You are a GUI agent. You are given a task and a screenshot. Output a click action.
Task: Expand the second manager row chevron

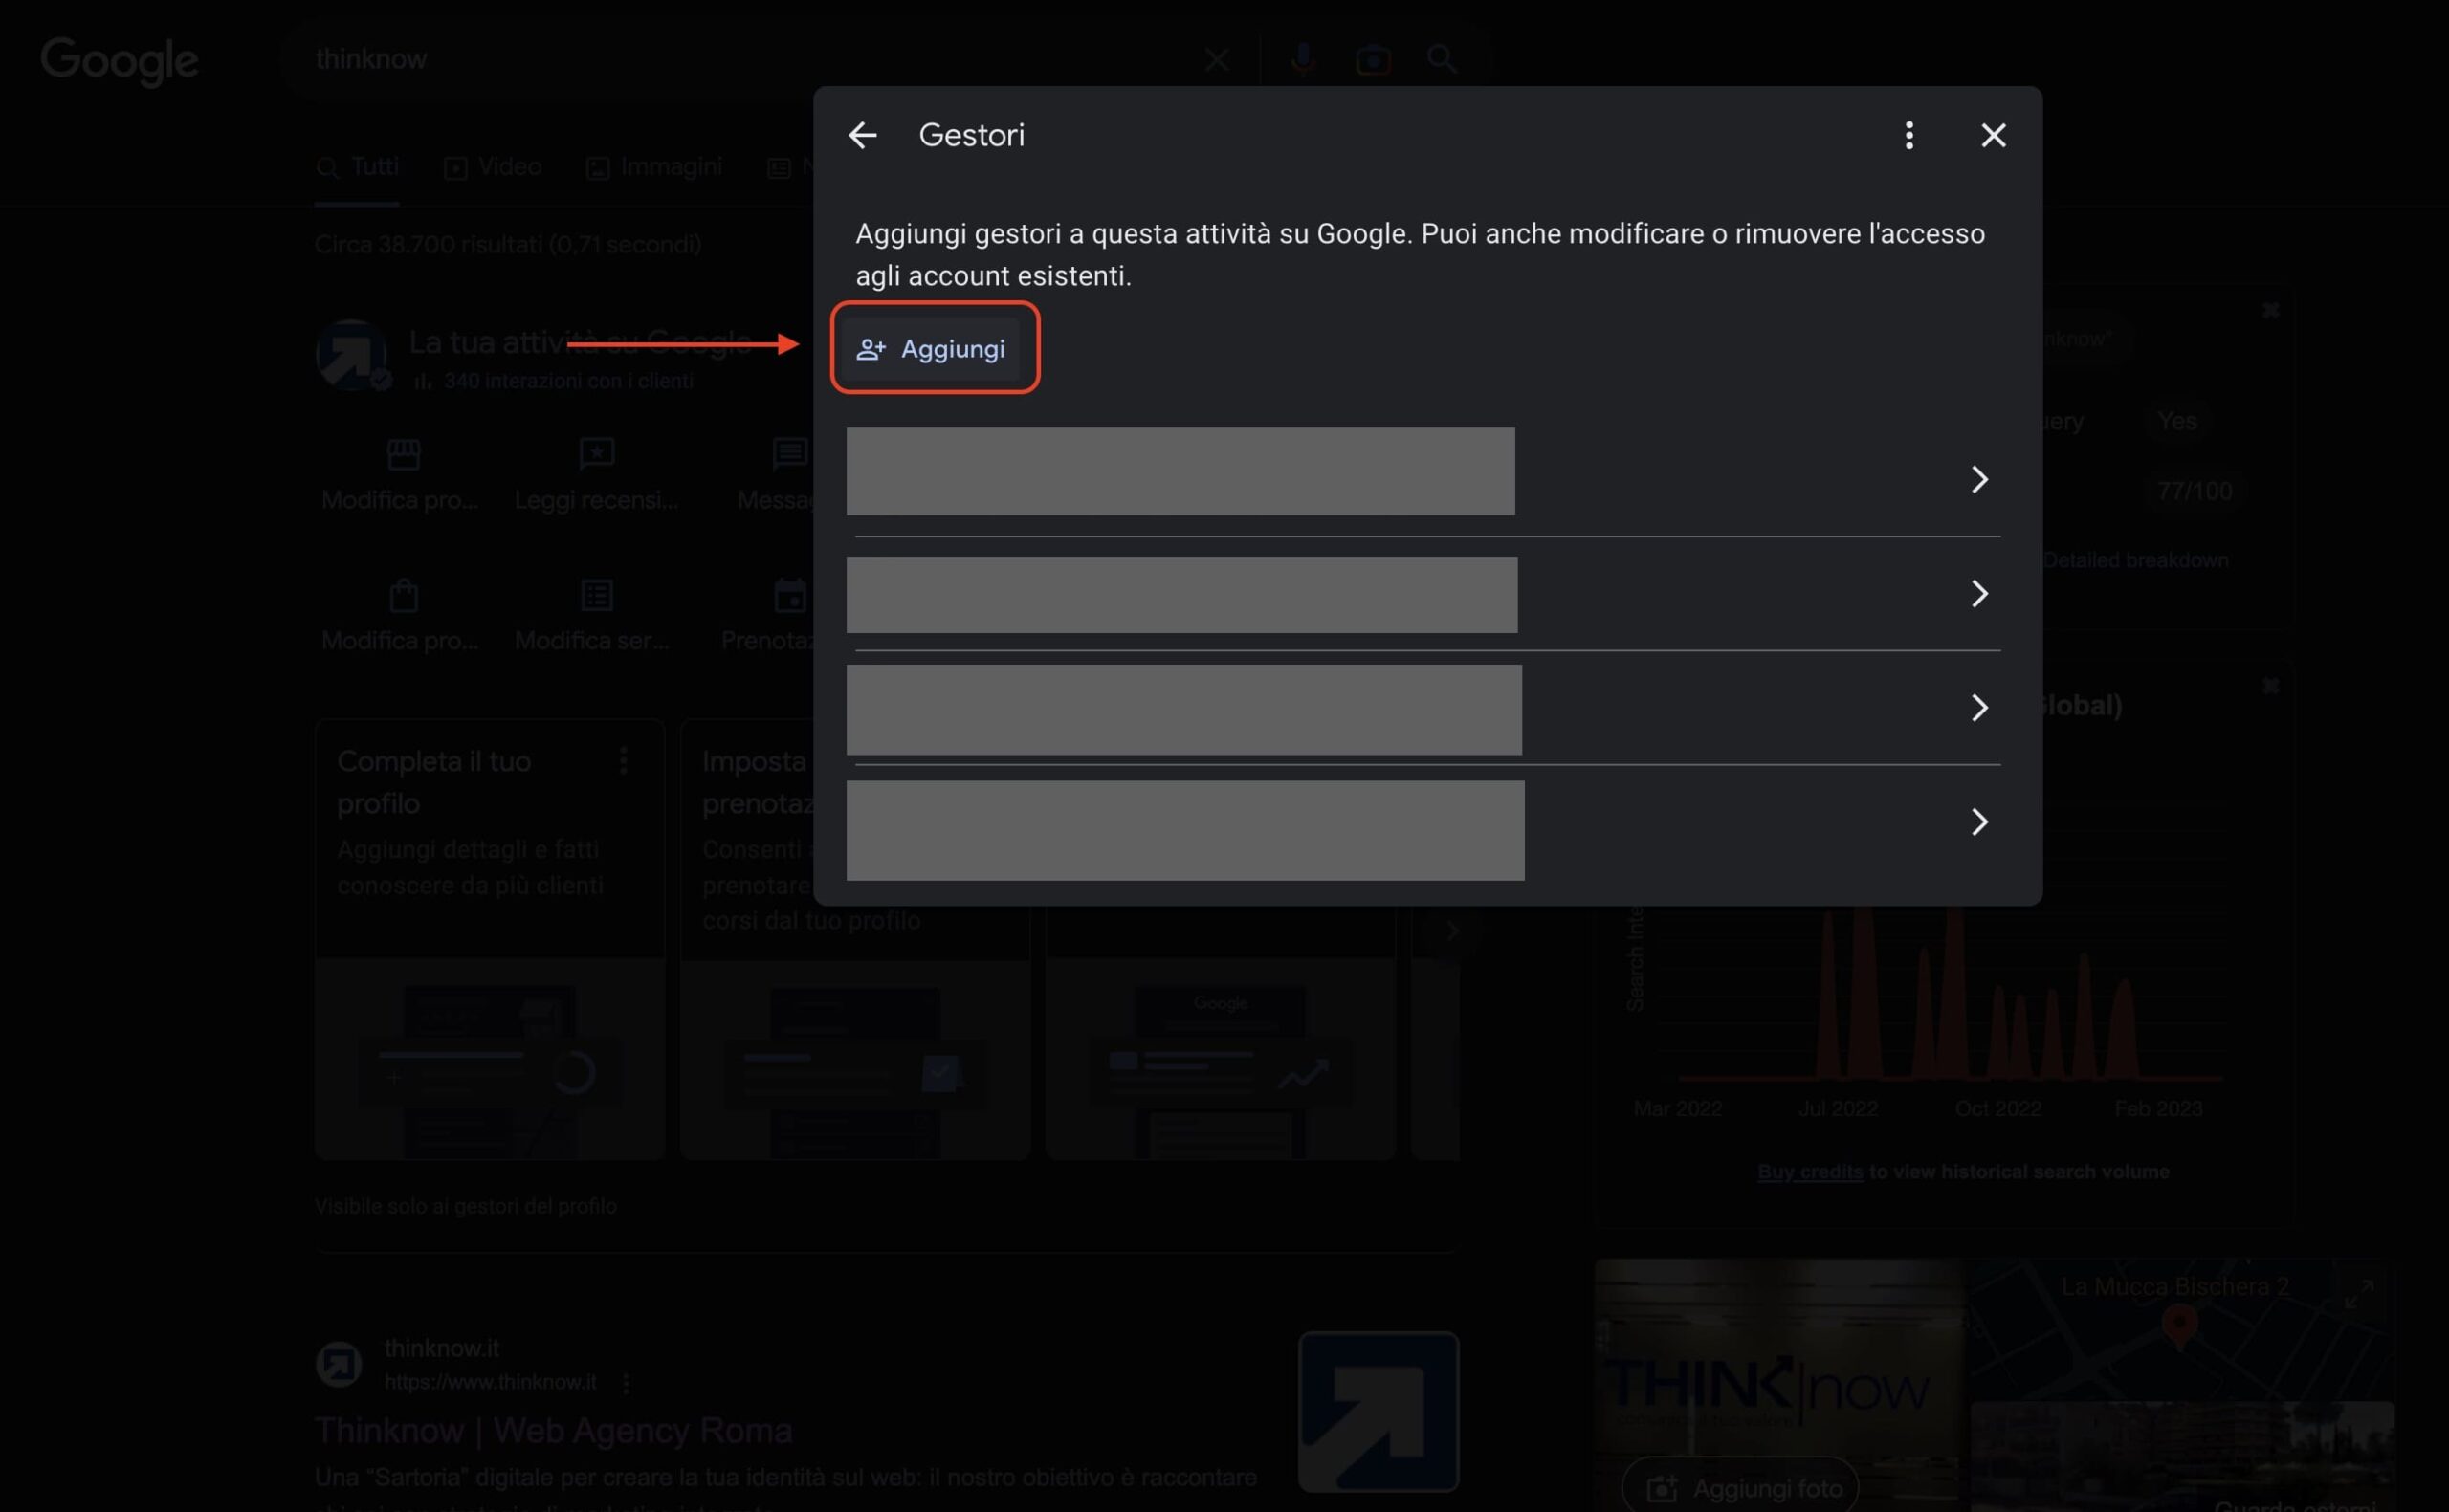click(x=1979, y=594)
